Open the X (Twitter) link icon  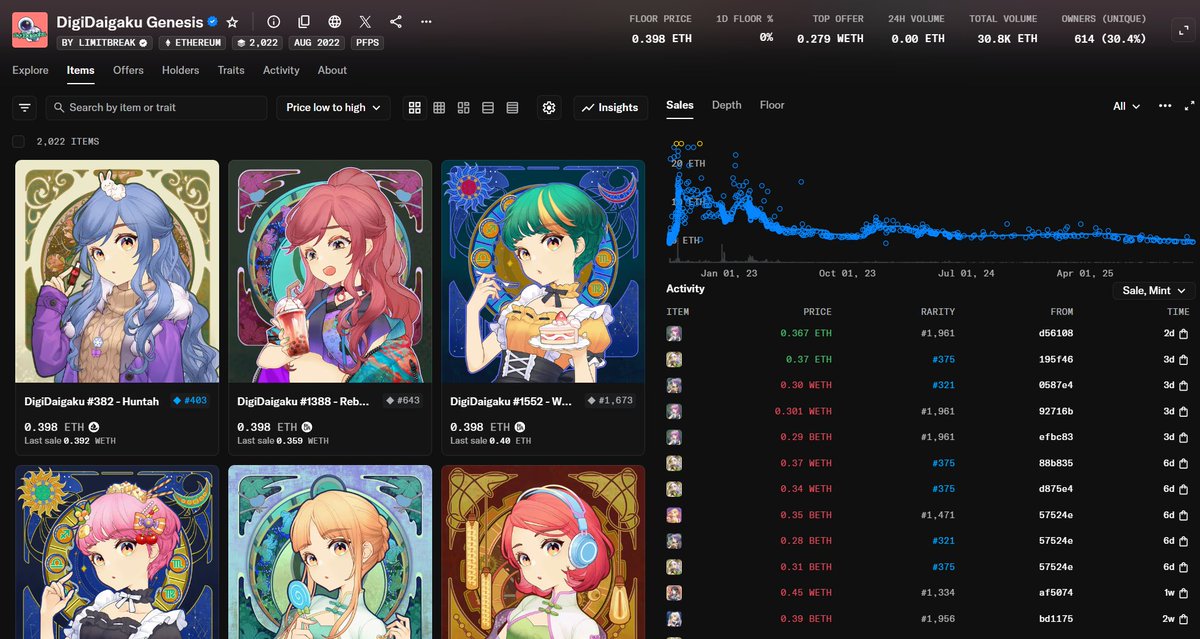[x=365, y=21]
